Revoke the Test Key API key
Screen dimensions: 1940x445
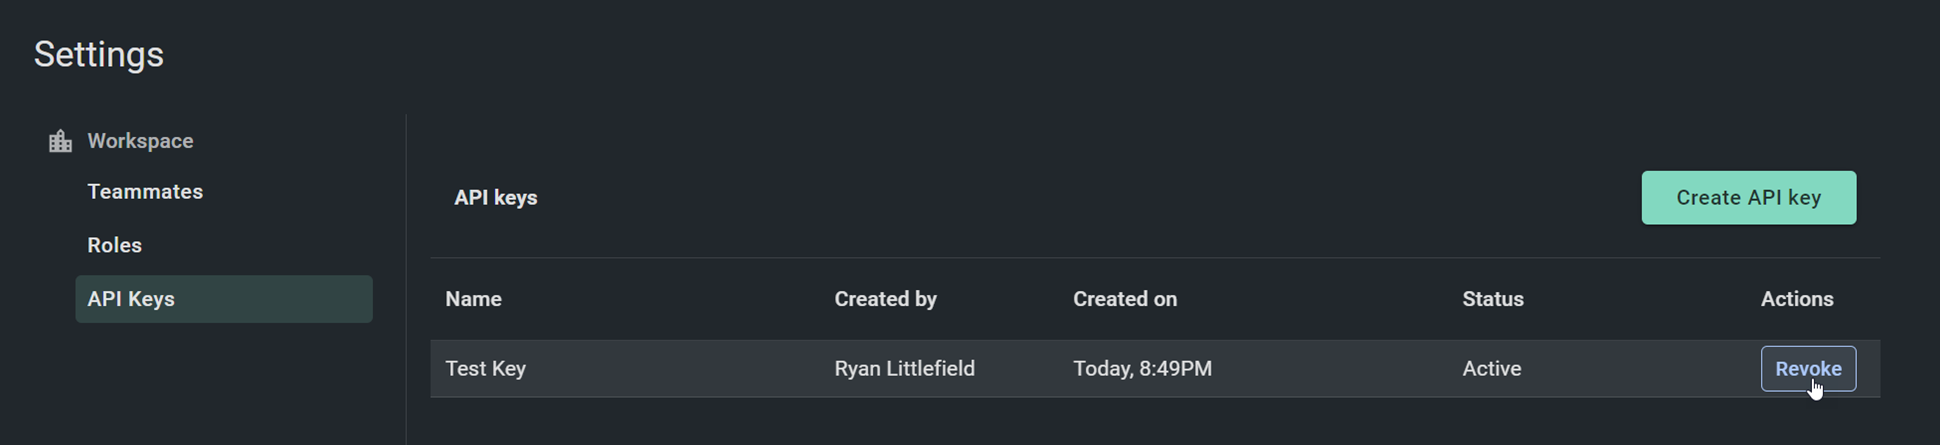click(1808, 369)
